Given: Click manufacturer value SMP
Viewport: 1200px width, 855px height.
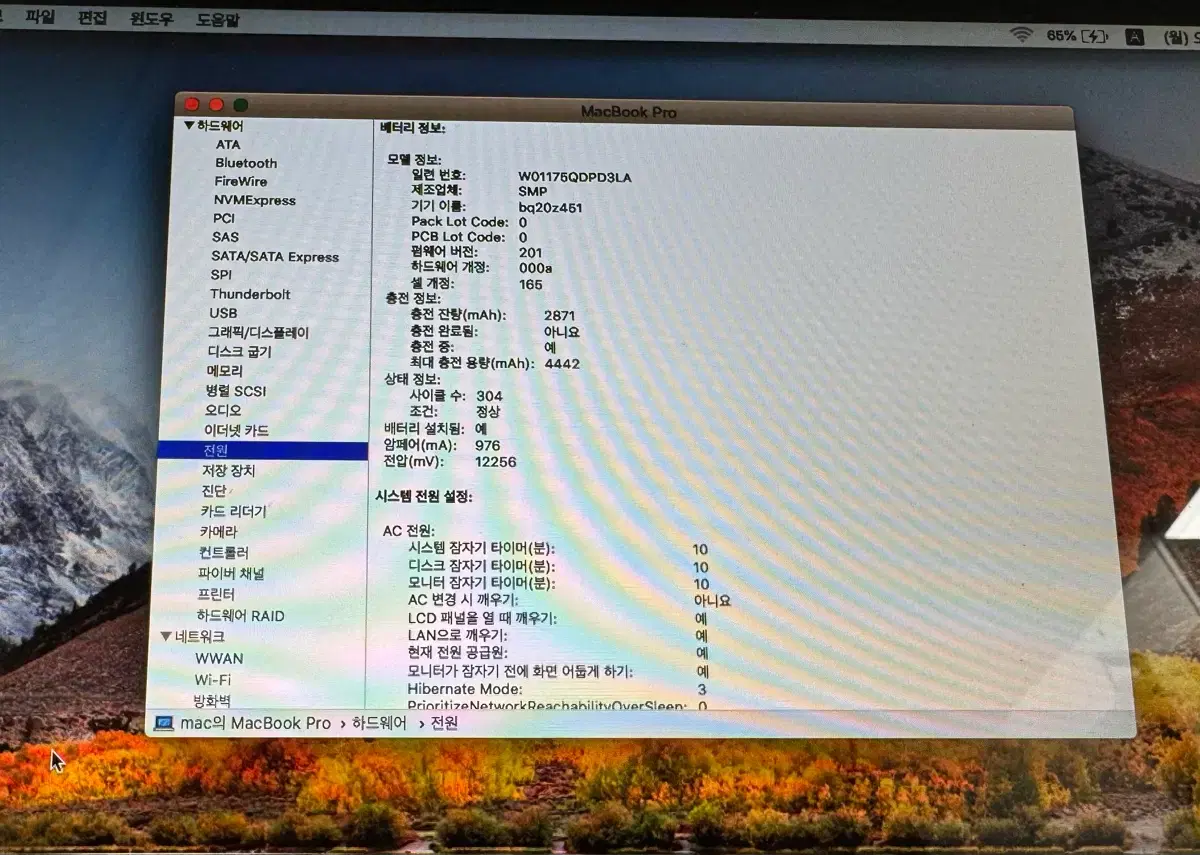Looking at the screenshot, I should click(x=533, y=192).
